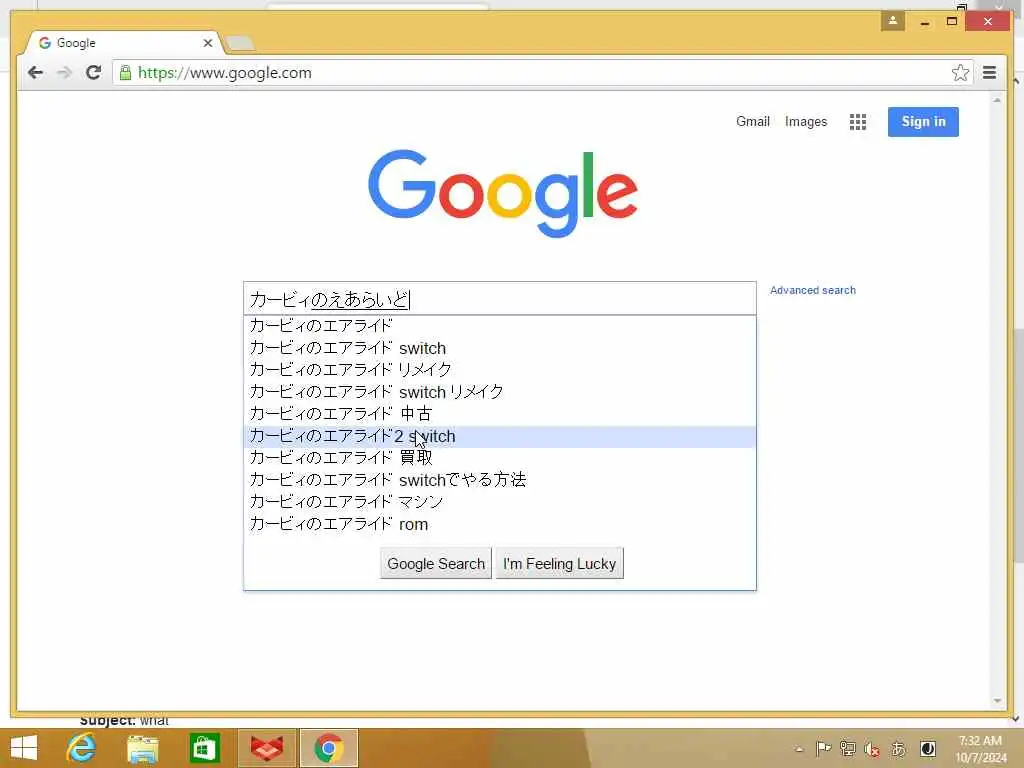
Task: Bookmark this page with the star icon
Action: point(960,72)
